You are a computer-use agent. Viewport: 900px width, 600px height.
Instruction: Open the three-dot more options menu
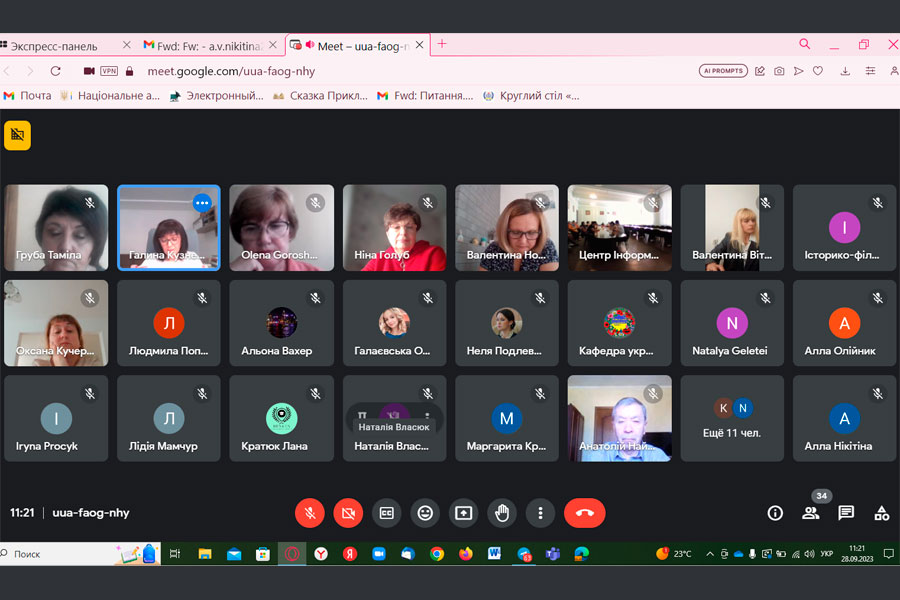(540, 513)
